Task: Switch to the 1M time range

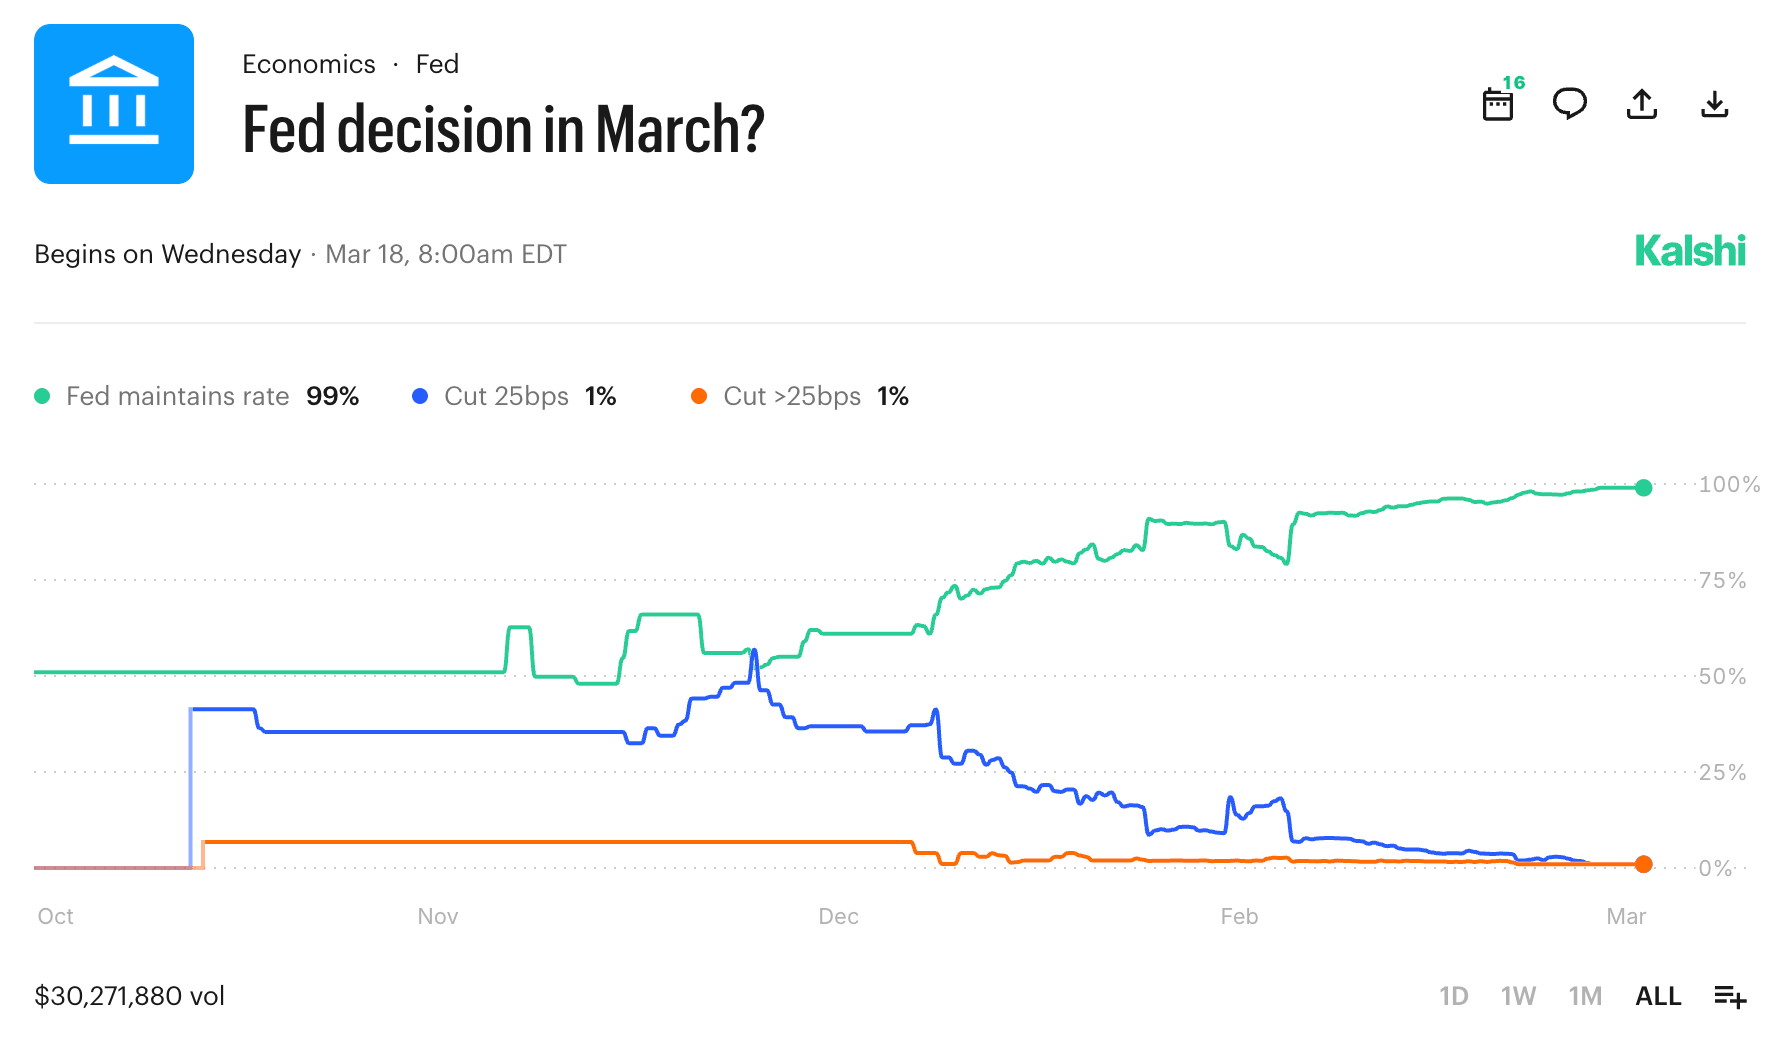Action: point(1585,996)
